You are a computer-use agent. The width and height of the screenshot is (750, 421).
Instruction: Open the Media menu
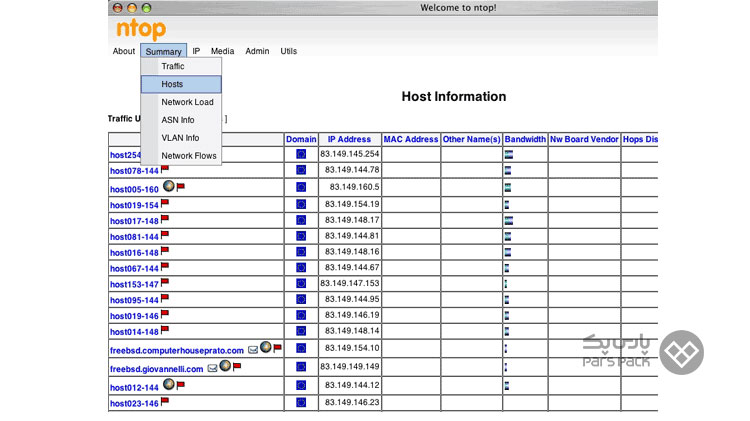point(222,51)
